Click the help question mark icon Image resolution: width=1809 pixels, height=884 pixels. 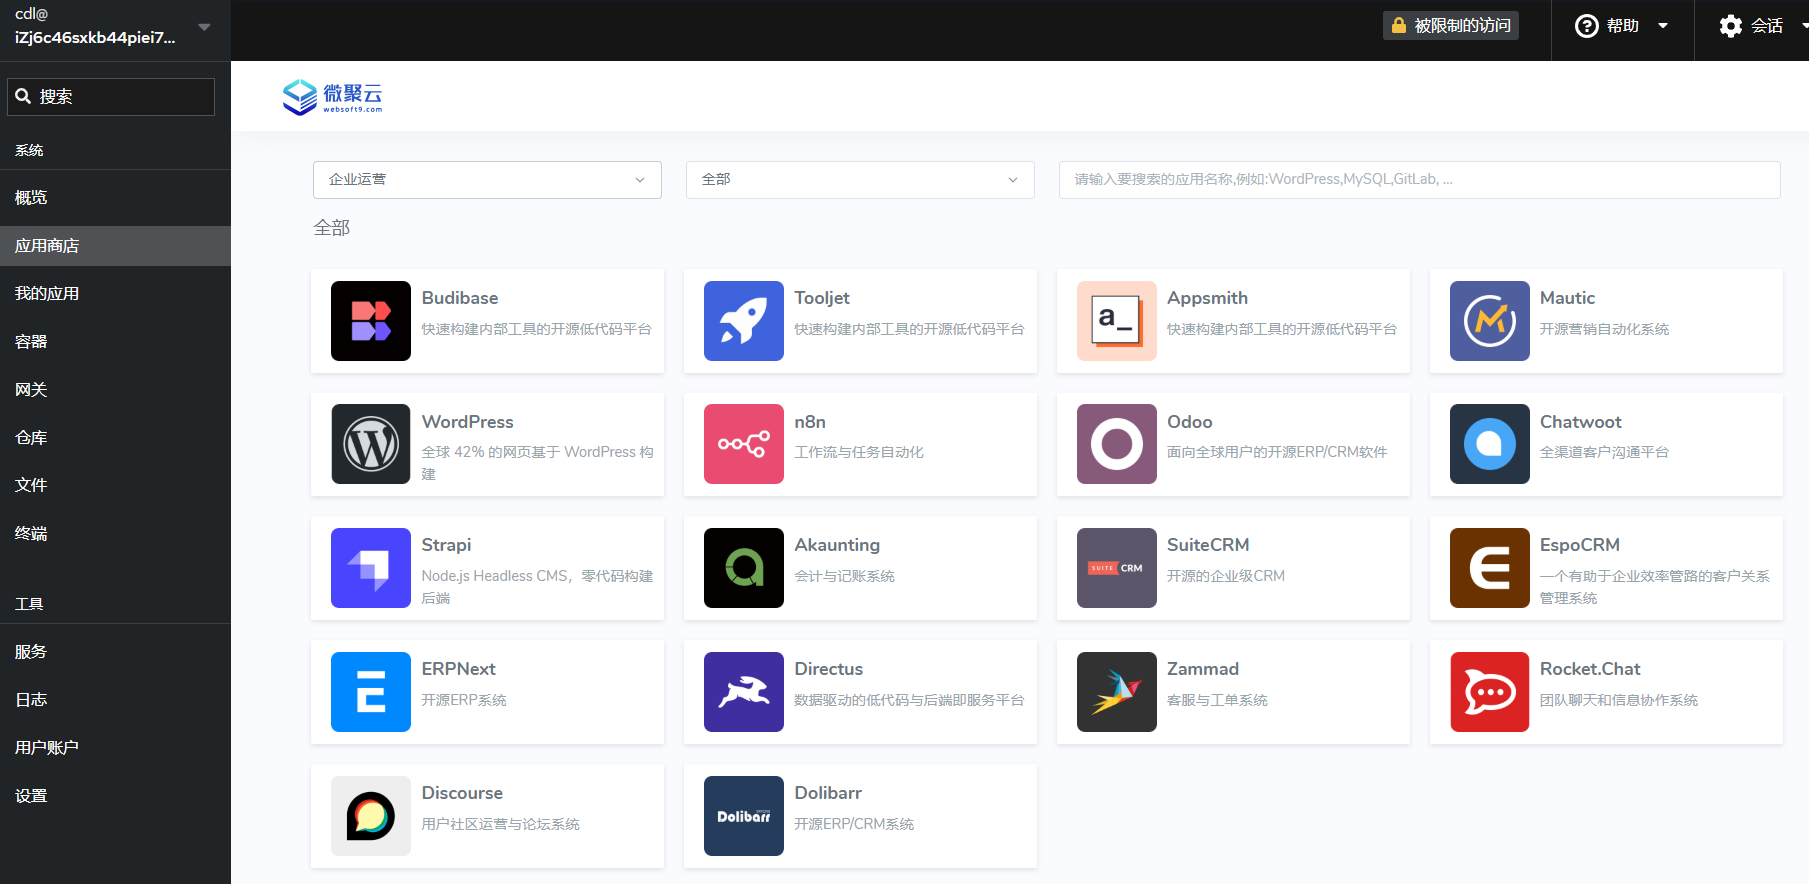[1587, 26]
